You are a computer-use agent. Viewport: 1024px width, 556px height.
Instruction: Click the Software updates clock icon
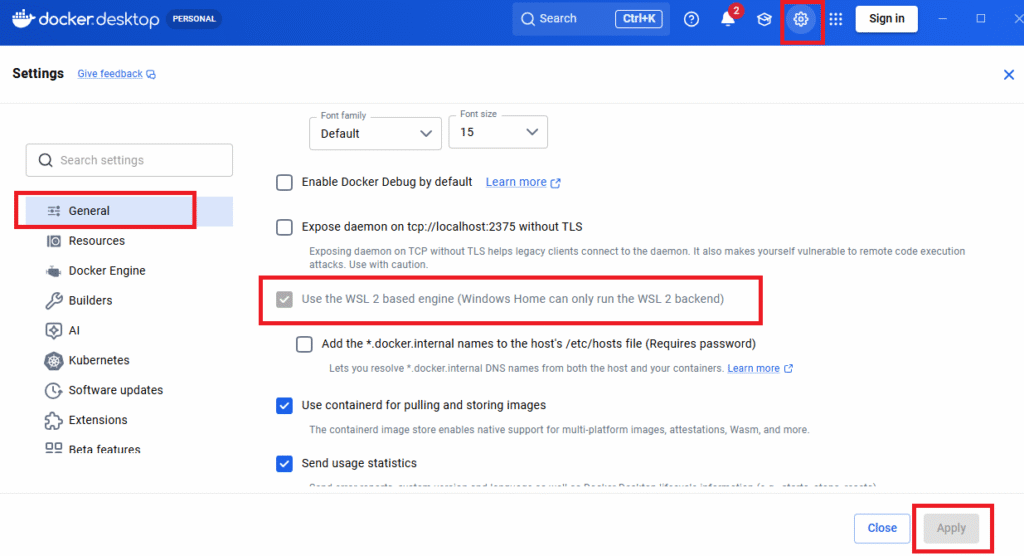point(54,391)
